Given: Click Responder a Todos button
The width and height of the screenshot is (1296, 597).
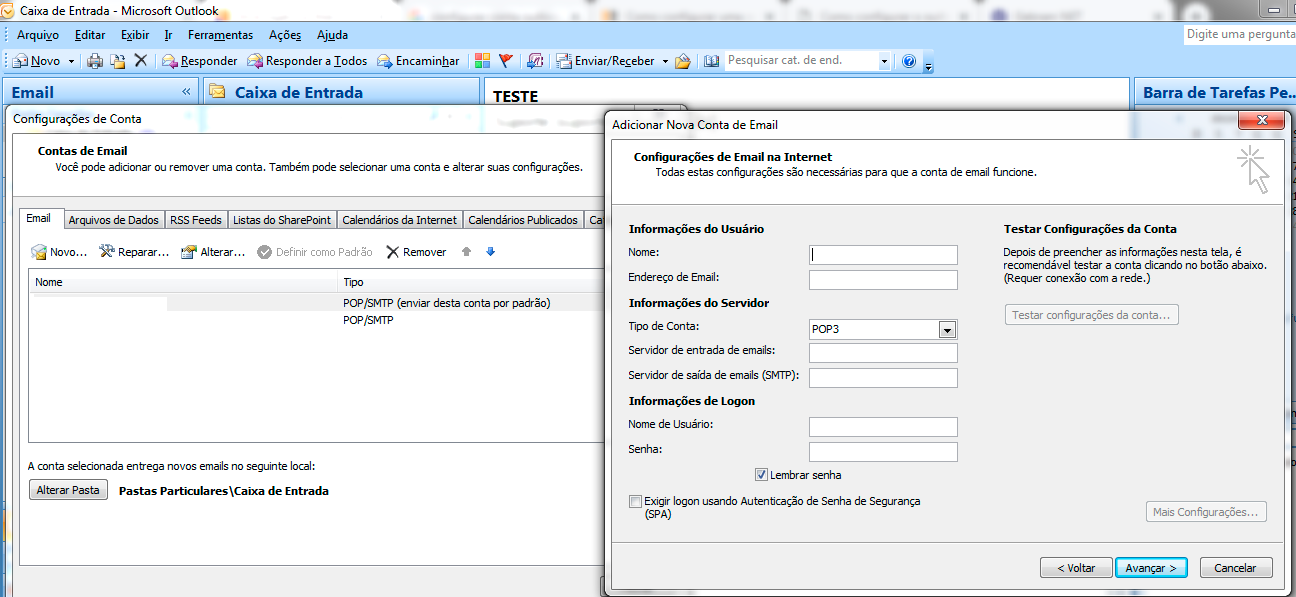Looking at the screenshot, I should (308, 61).
